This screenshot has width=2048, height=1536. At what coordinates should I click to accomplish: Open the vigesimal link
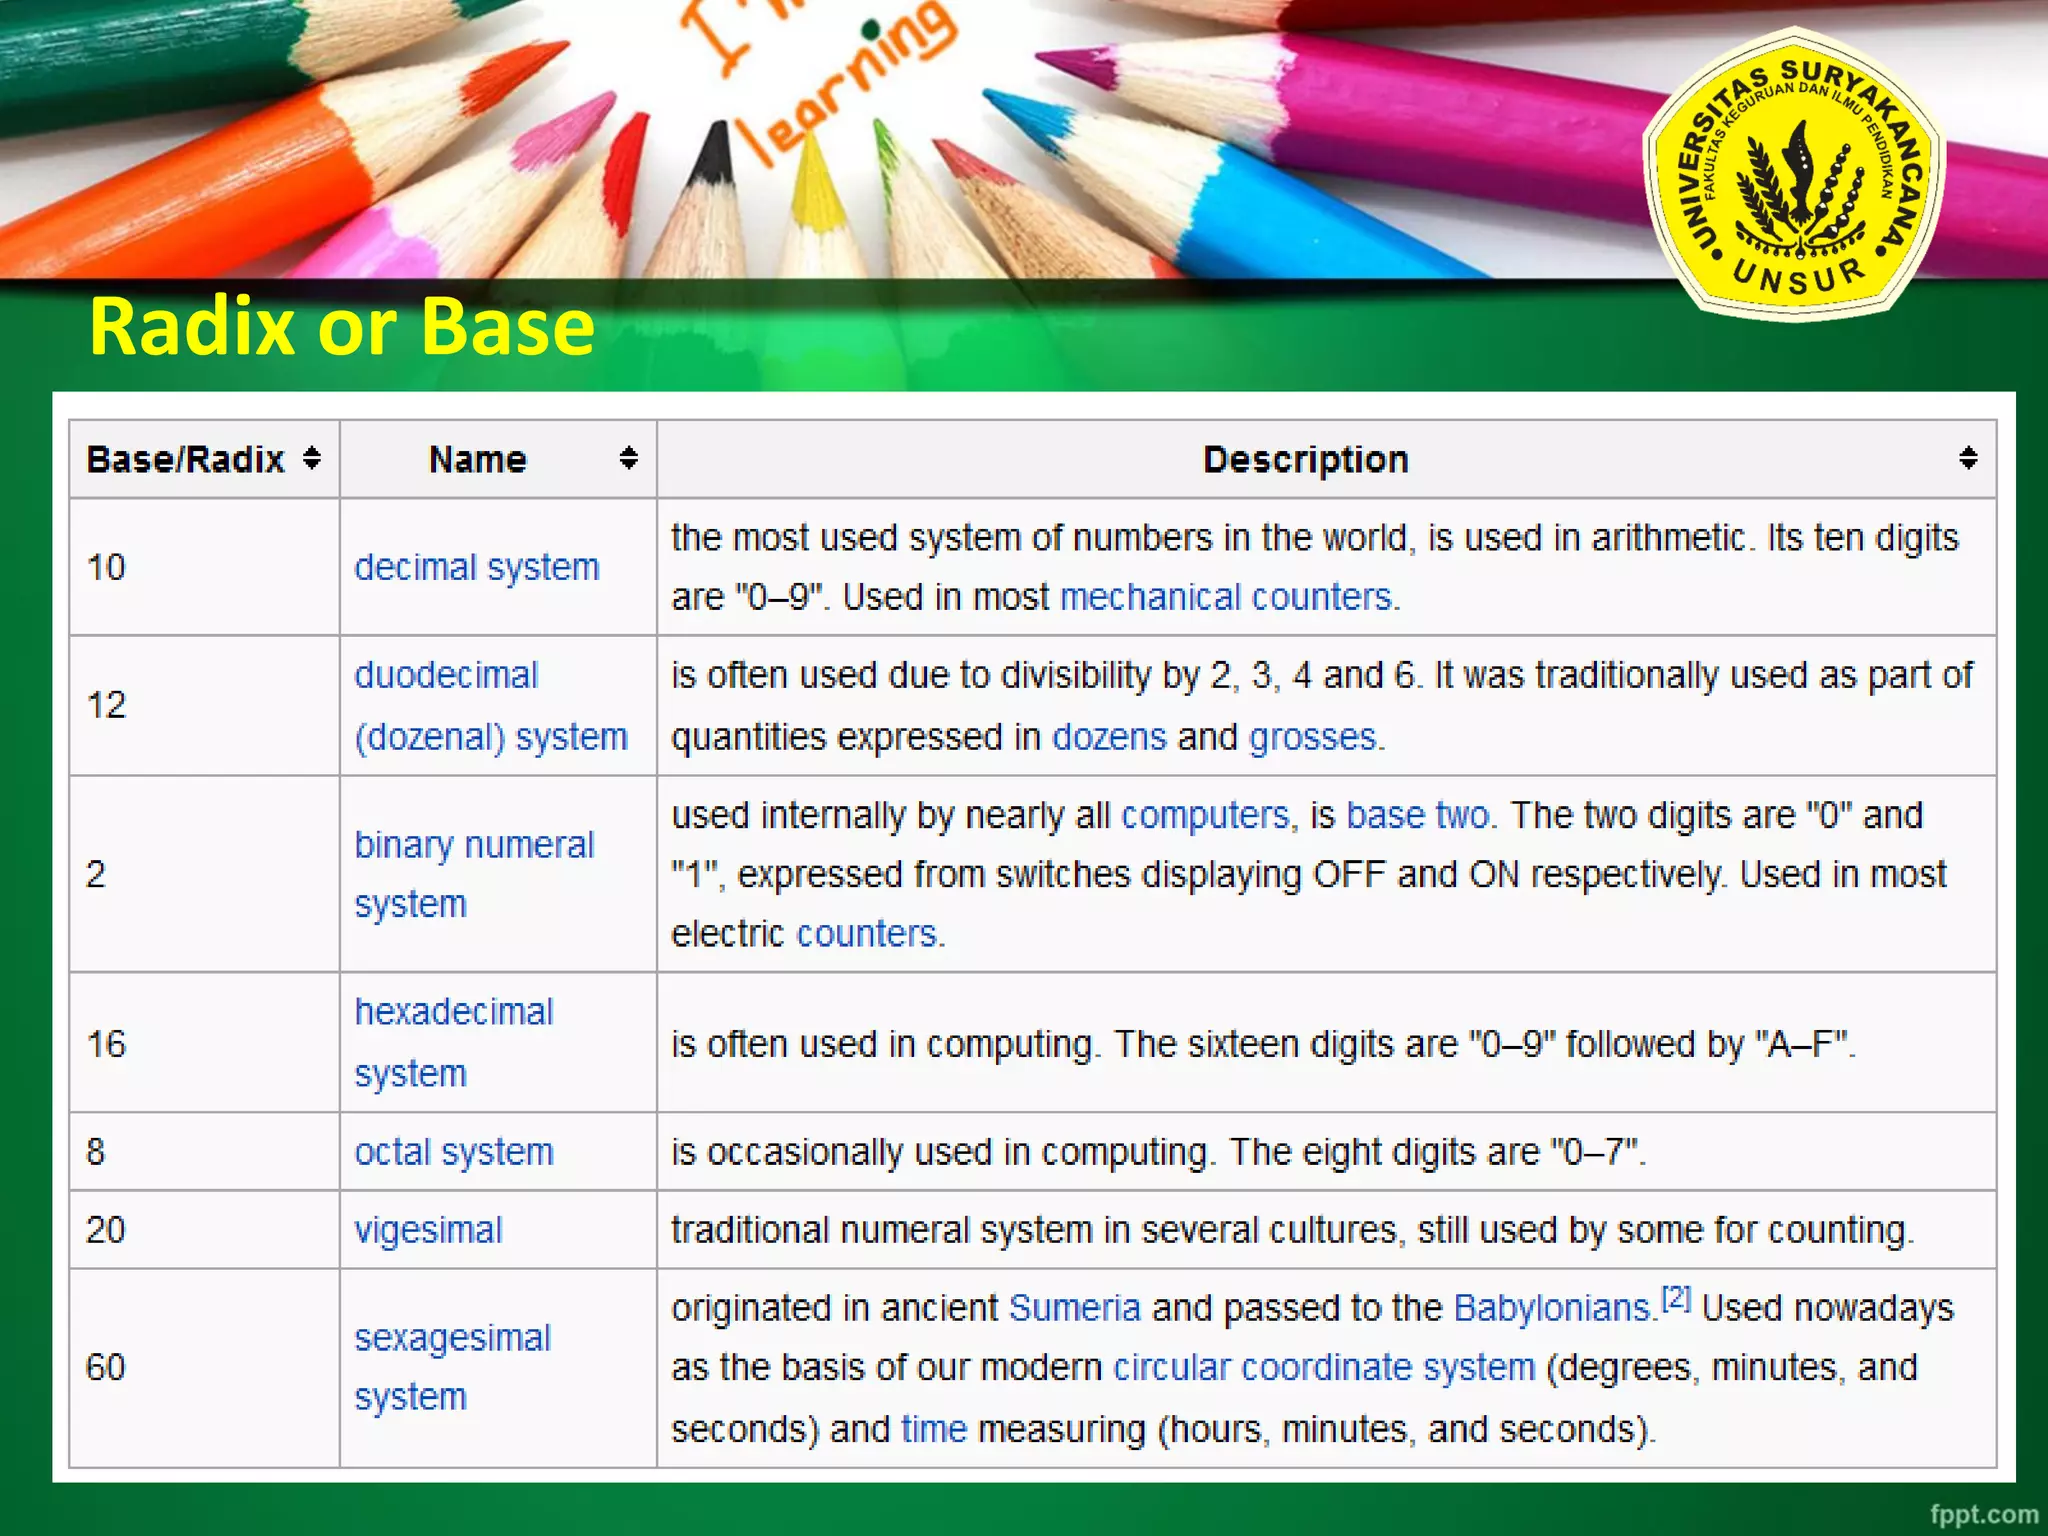(428, 1230)
